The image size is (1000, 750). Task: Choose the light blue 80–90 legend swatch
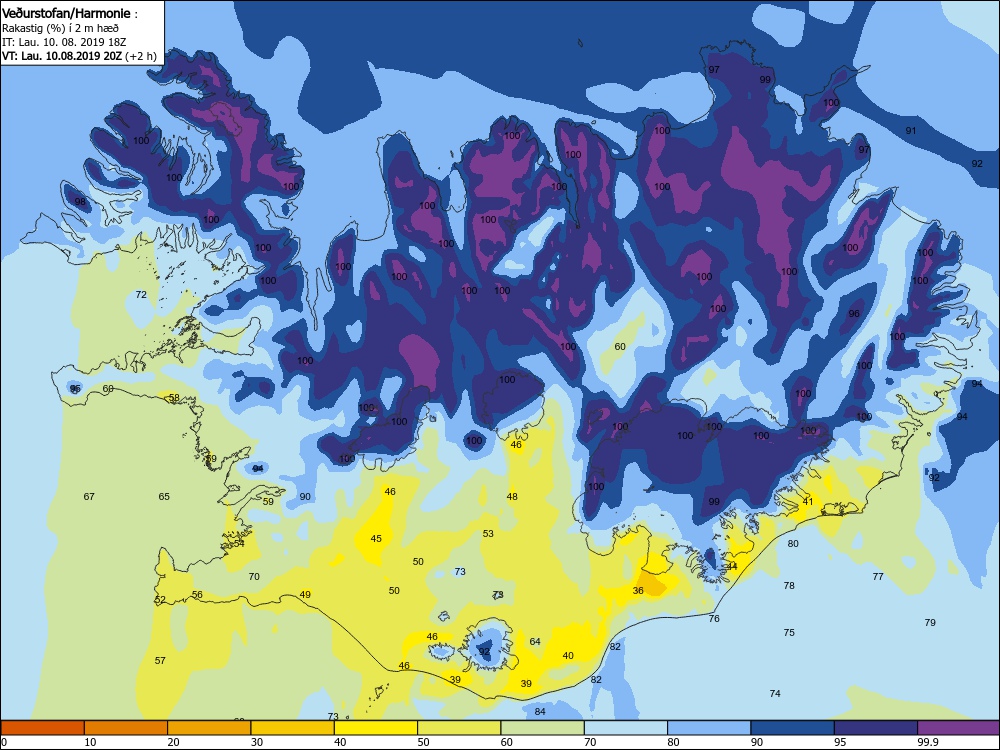[x=709, y=728]
